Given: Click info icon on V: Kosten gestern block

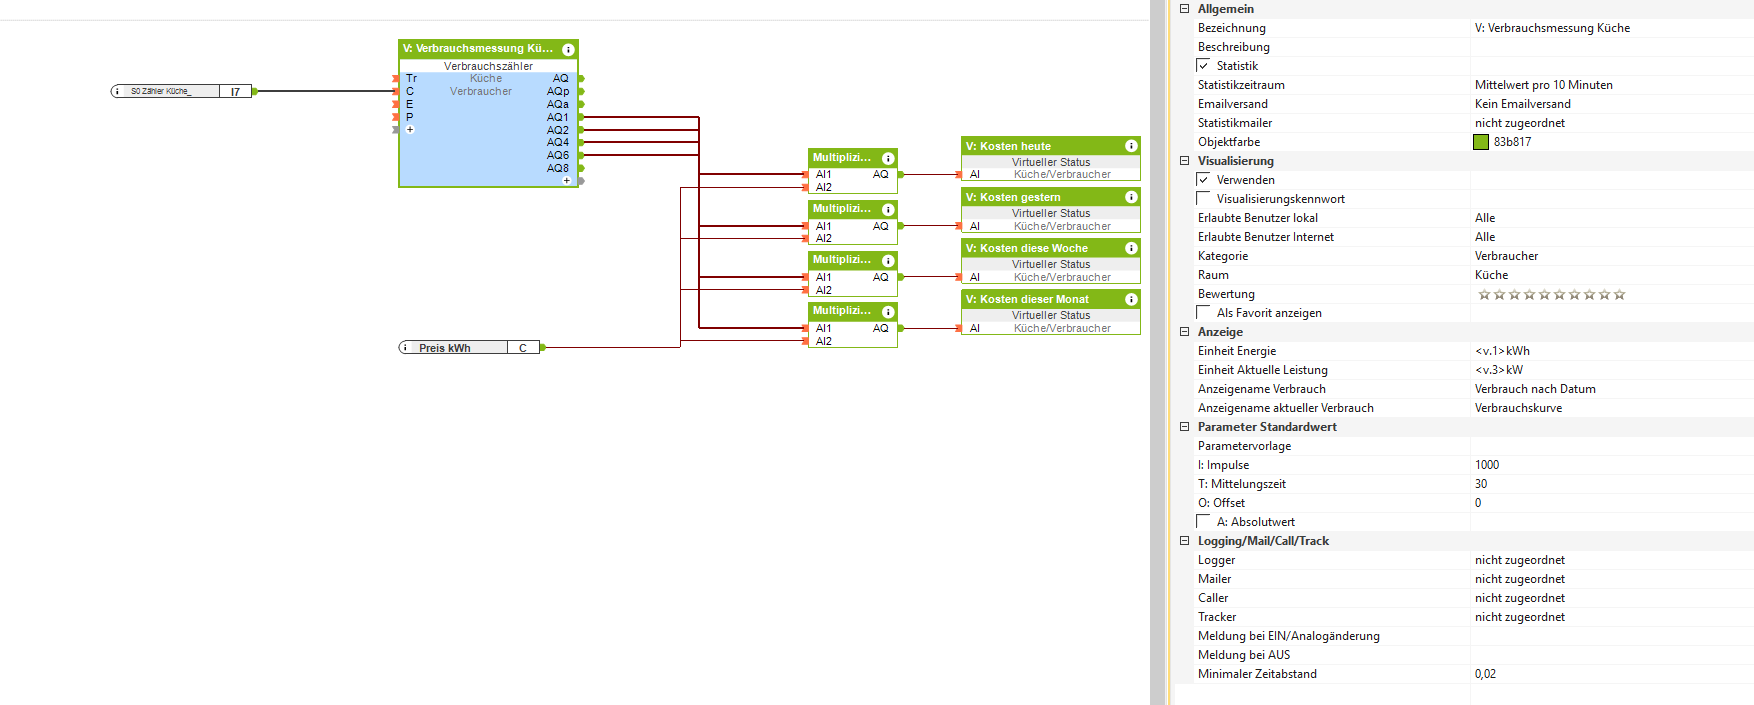Looking at the screenshot, I should click(1131, 197).
